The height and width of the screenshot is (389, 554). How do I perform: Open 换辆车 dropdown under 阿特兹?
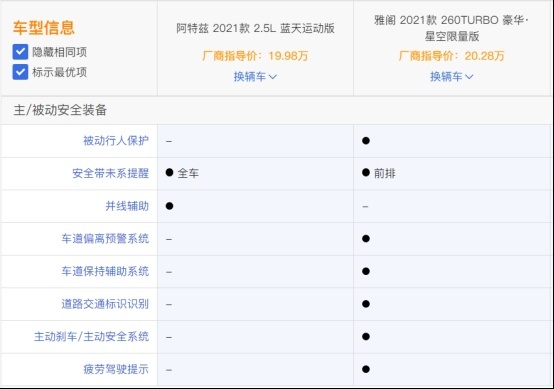tap(255, 76)
